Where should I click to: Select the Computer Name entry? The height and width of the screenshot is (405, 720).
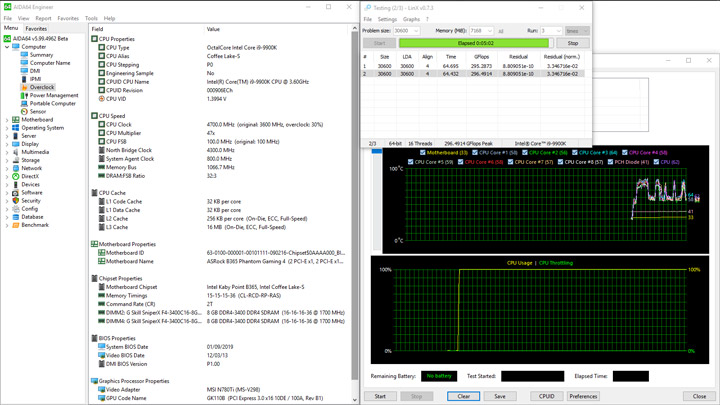click(x=49, y=63)
